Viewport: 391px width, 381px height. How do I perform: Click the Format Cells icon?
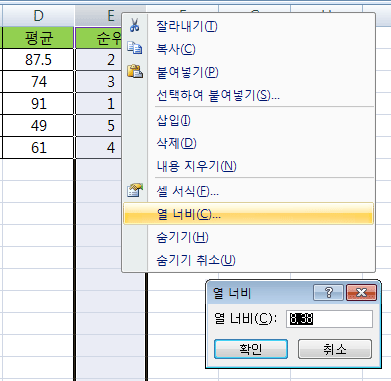coord(135,190)
